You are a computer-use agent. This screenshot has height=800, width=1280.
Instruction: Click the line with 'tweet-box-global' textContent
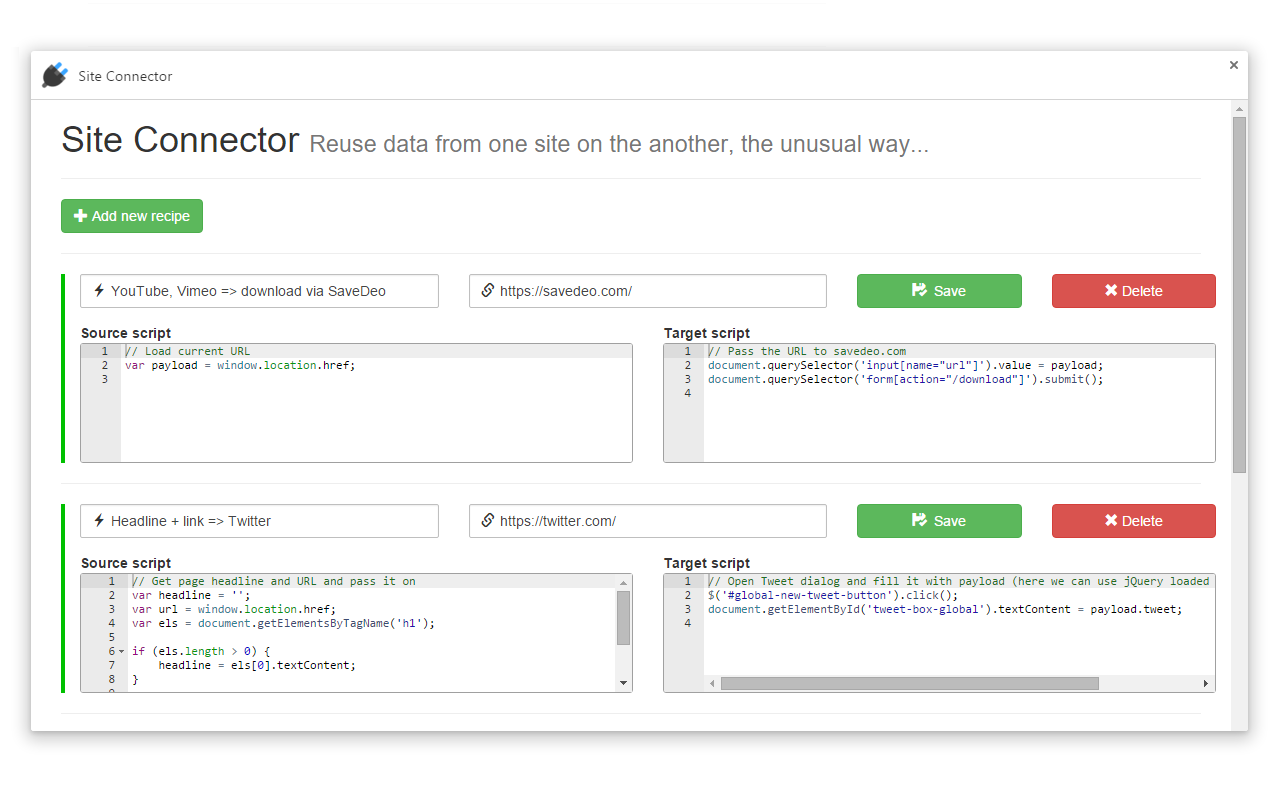click(x=945, y=609)
